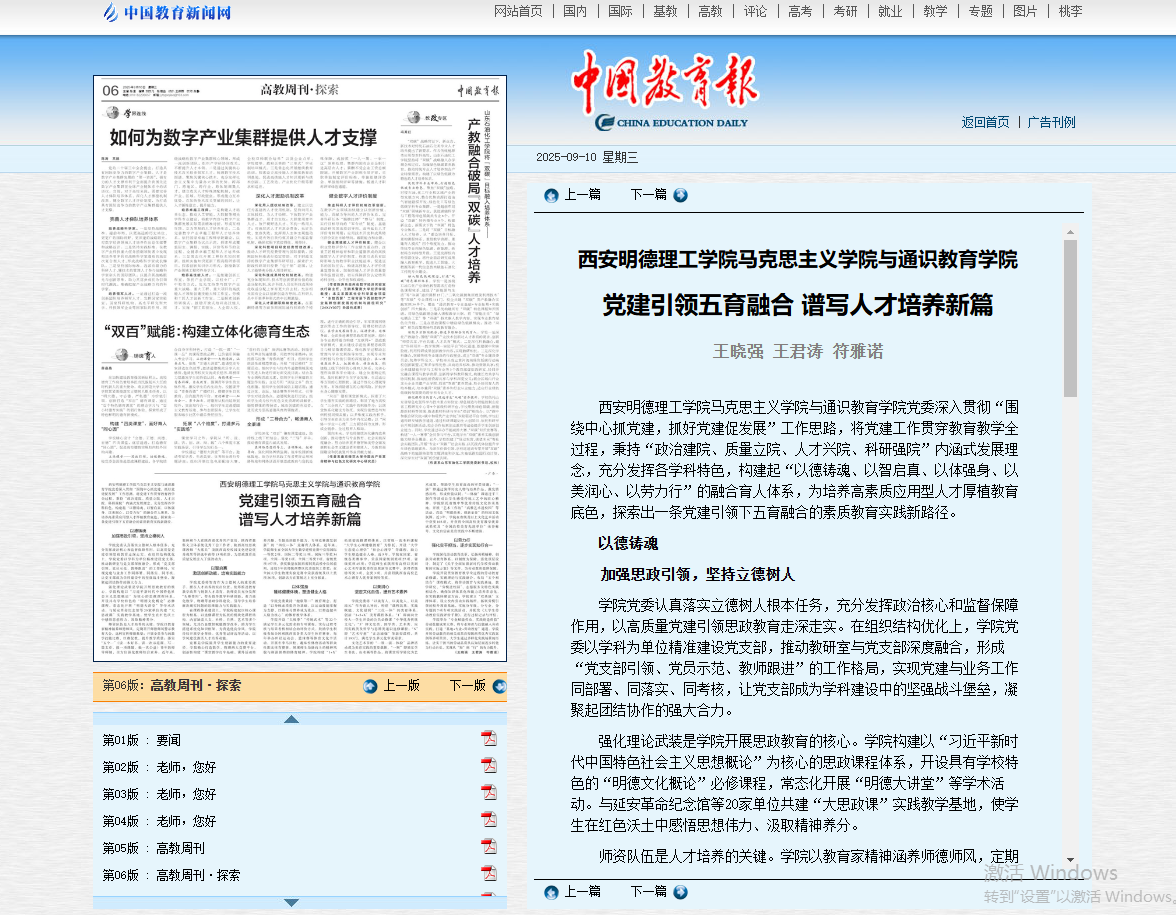Open PDF icon for 第05版 高教周刊
Viewport: 1176px width, 915px height.
coord(489,847)
